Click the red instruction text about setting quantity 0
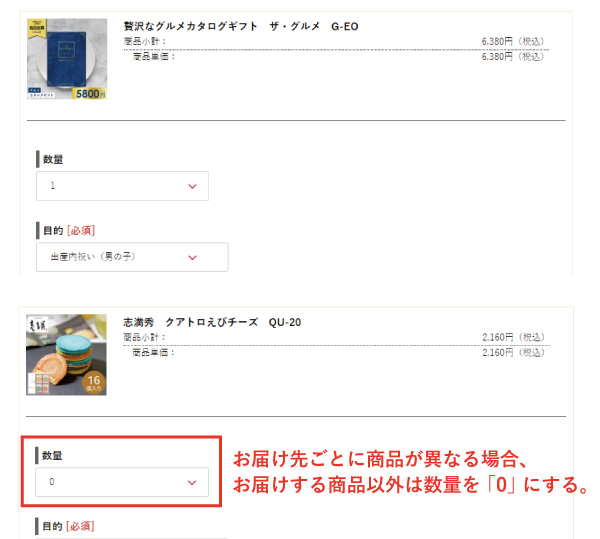Screen dimensions: 600x539 point(410,472)
